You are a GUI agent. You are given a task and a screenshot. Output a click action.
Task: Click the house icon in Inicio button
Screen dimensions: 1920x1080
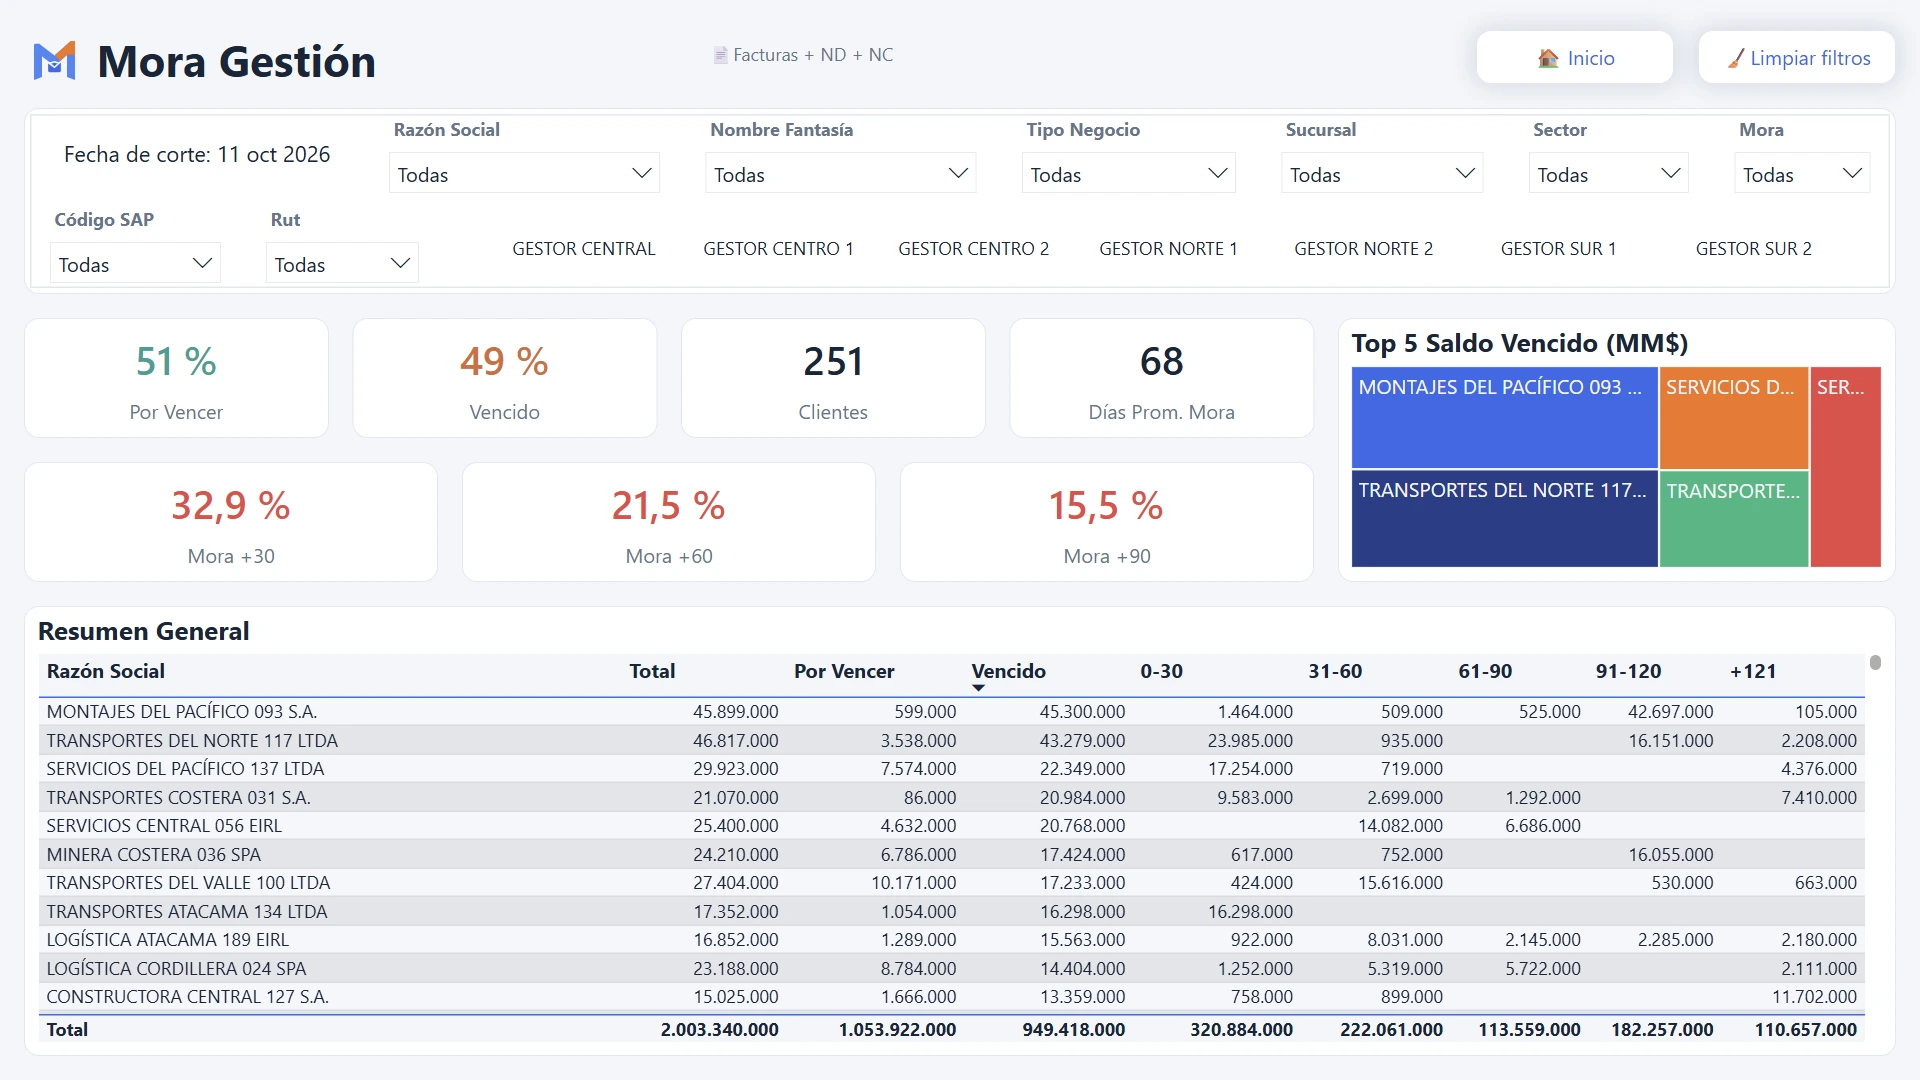click(1548, 58)
